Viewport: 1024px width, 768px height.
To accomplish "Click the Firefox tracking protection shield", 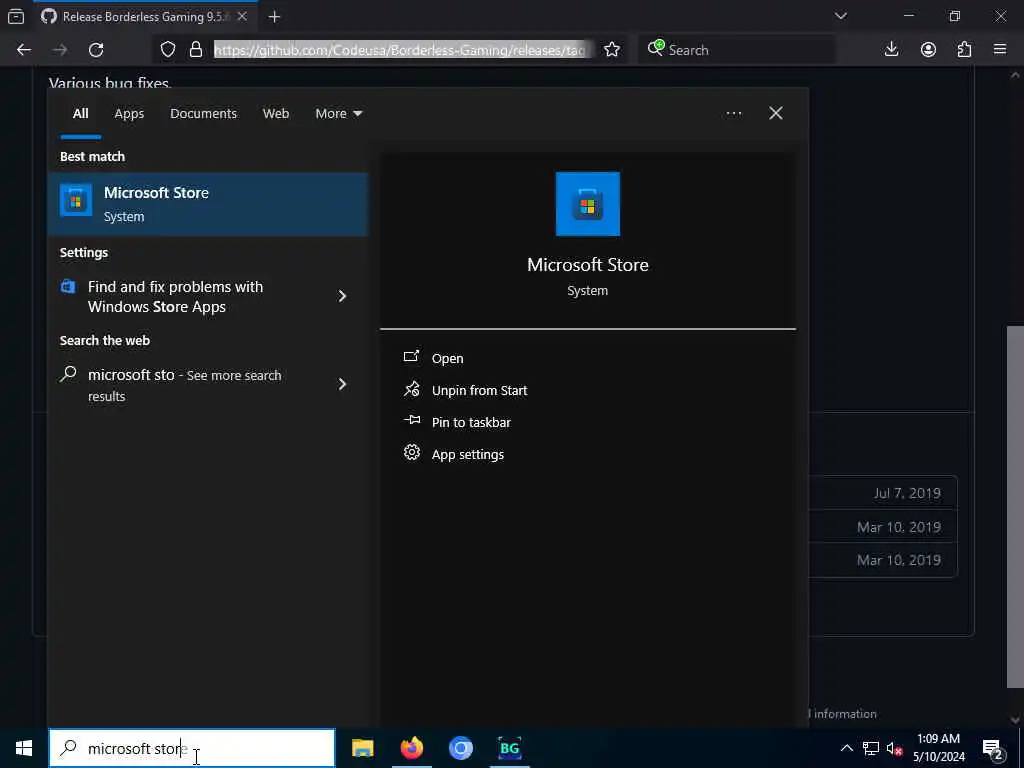I will [x=168, y=50].
